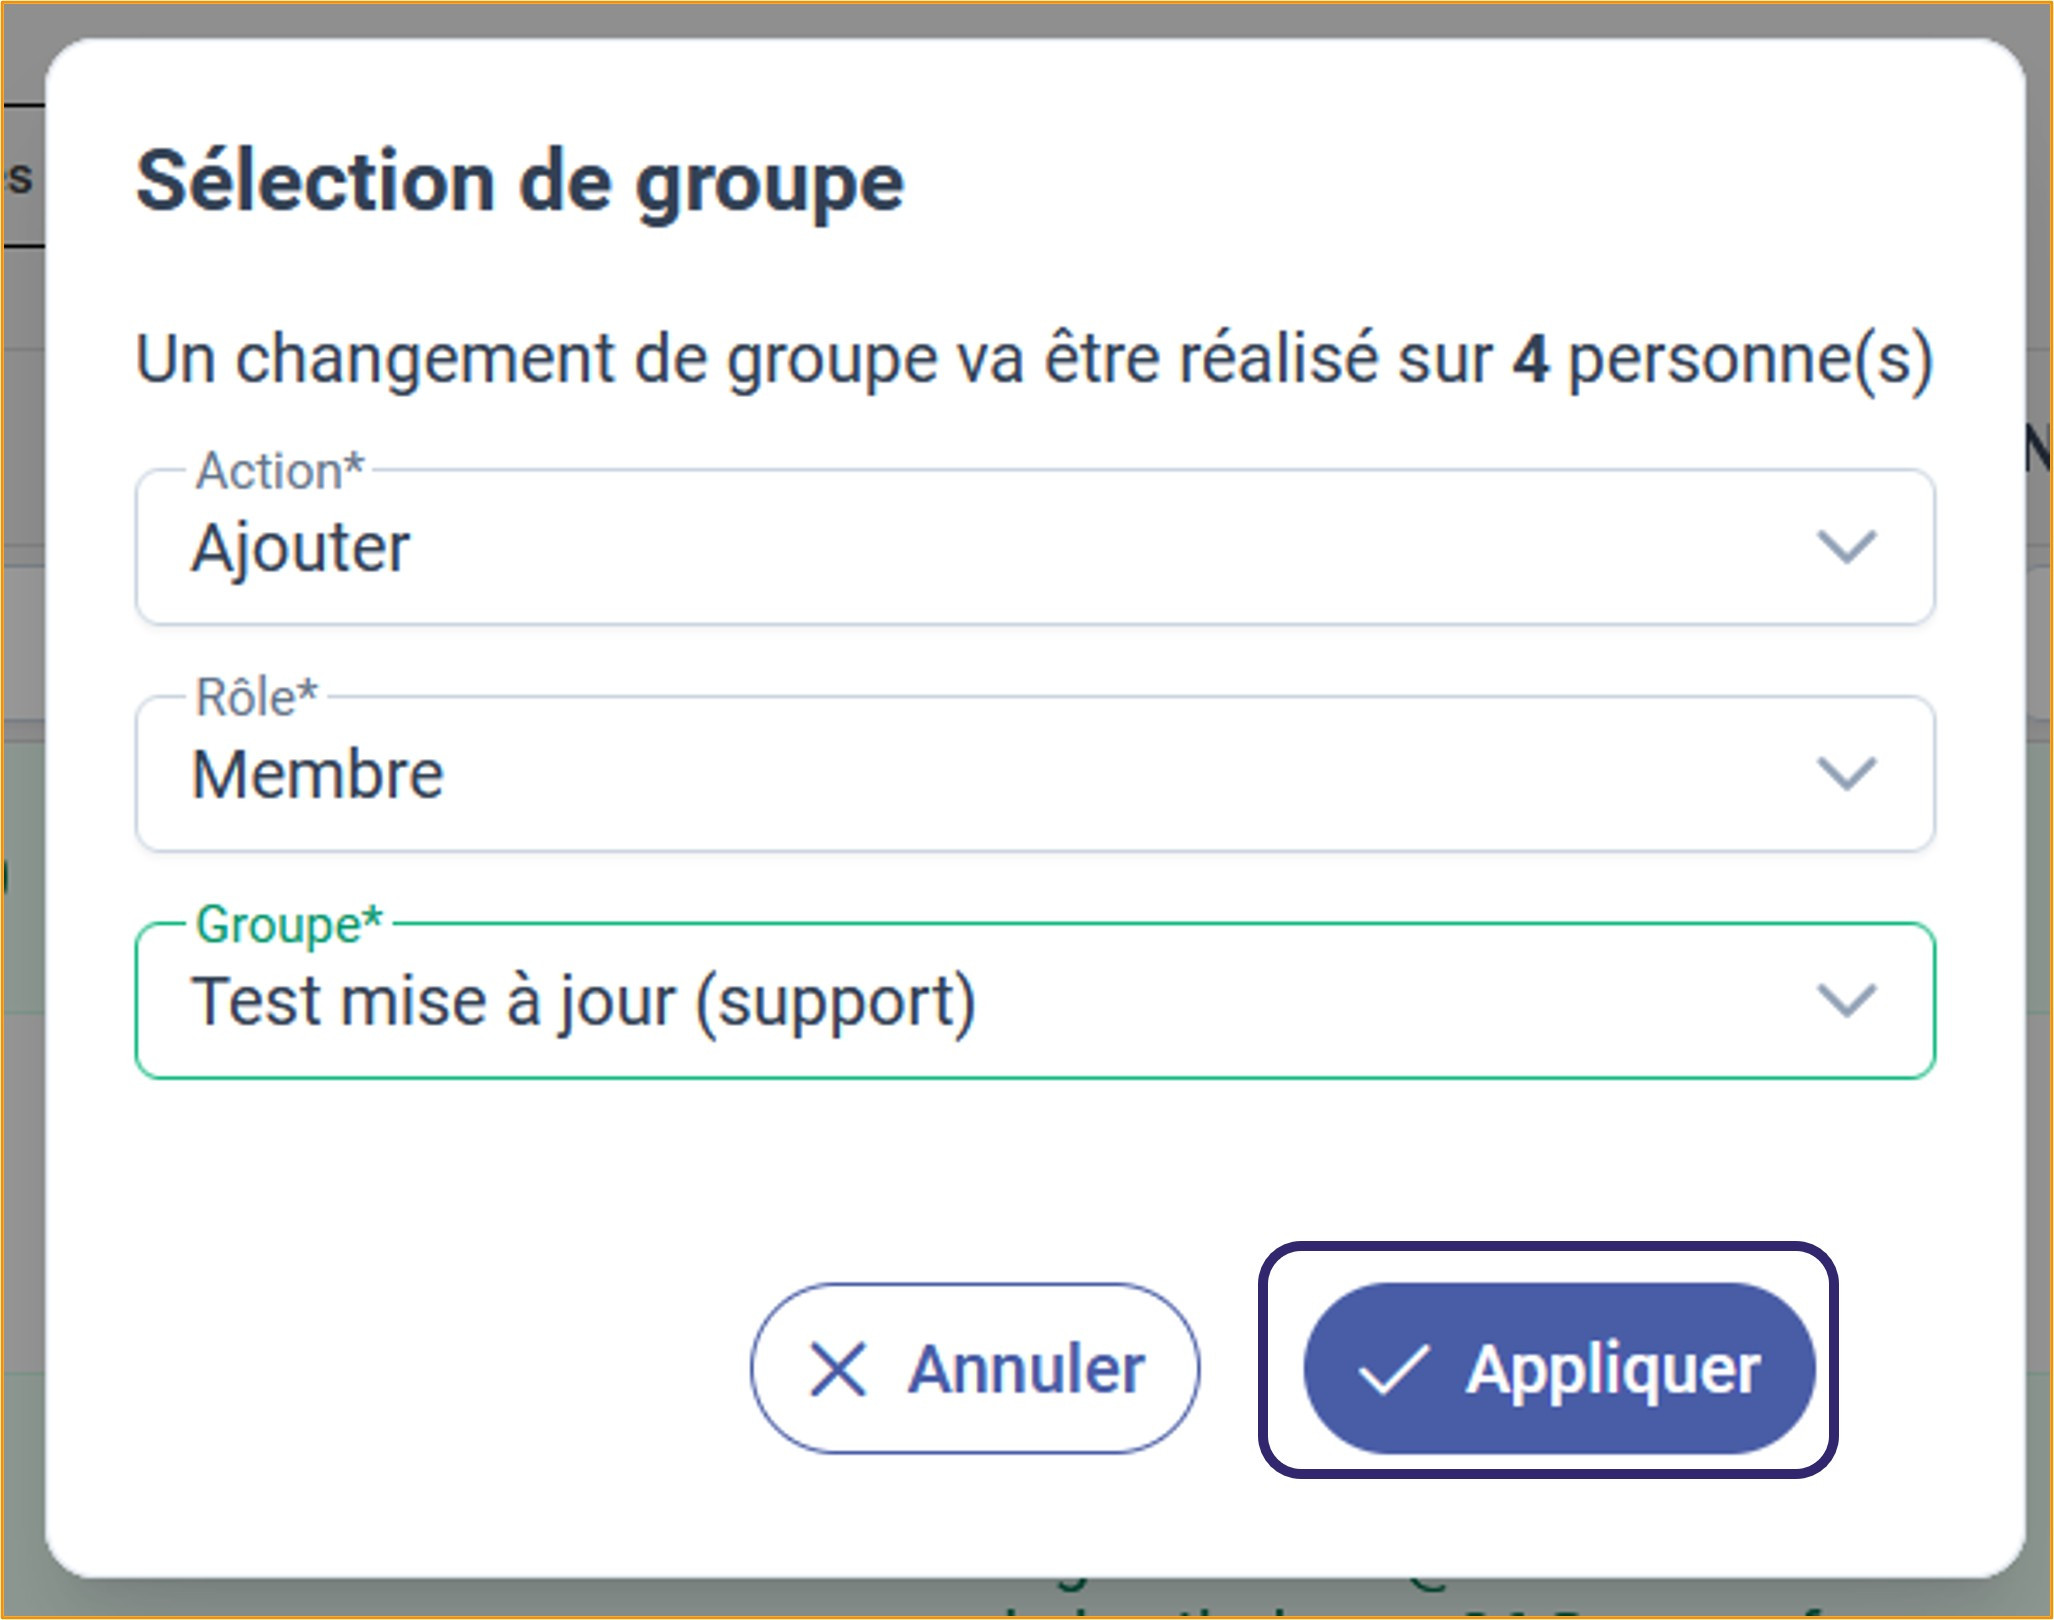Screen dimensions: 2054x1620
Task: Click the "Action*" field label
Action: (x=280, y=471)
